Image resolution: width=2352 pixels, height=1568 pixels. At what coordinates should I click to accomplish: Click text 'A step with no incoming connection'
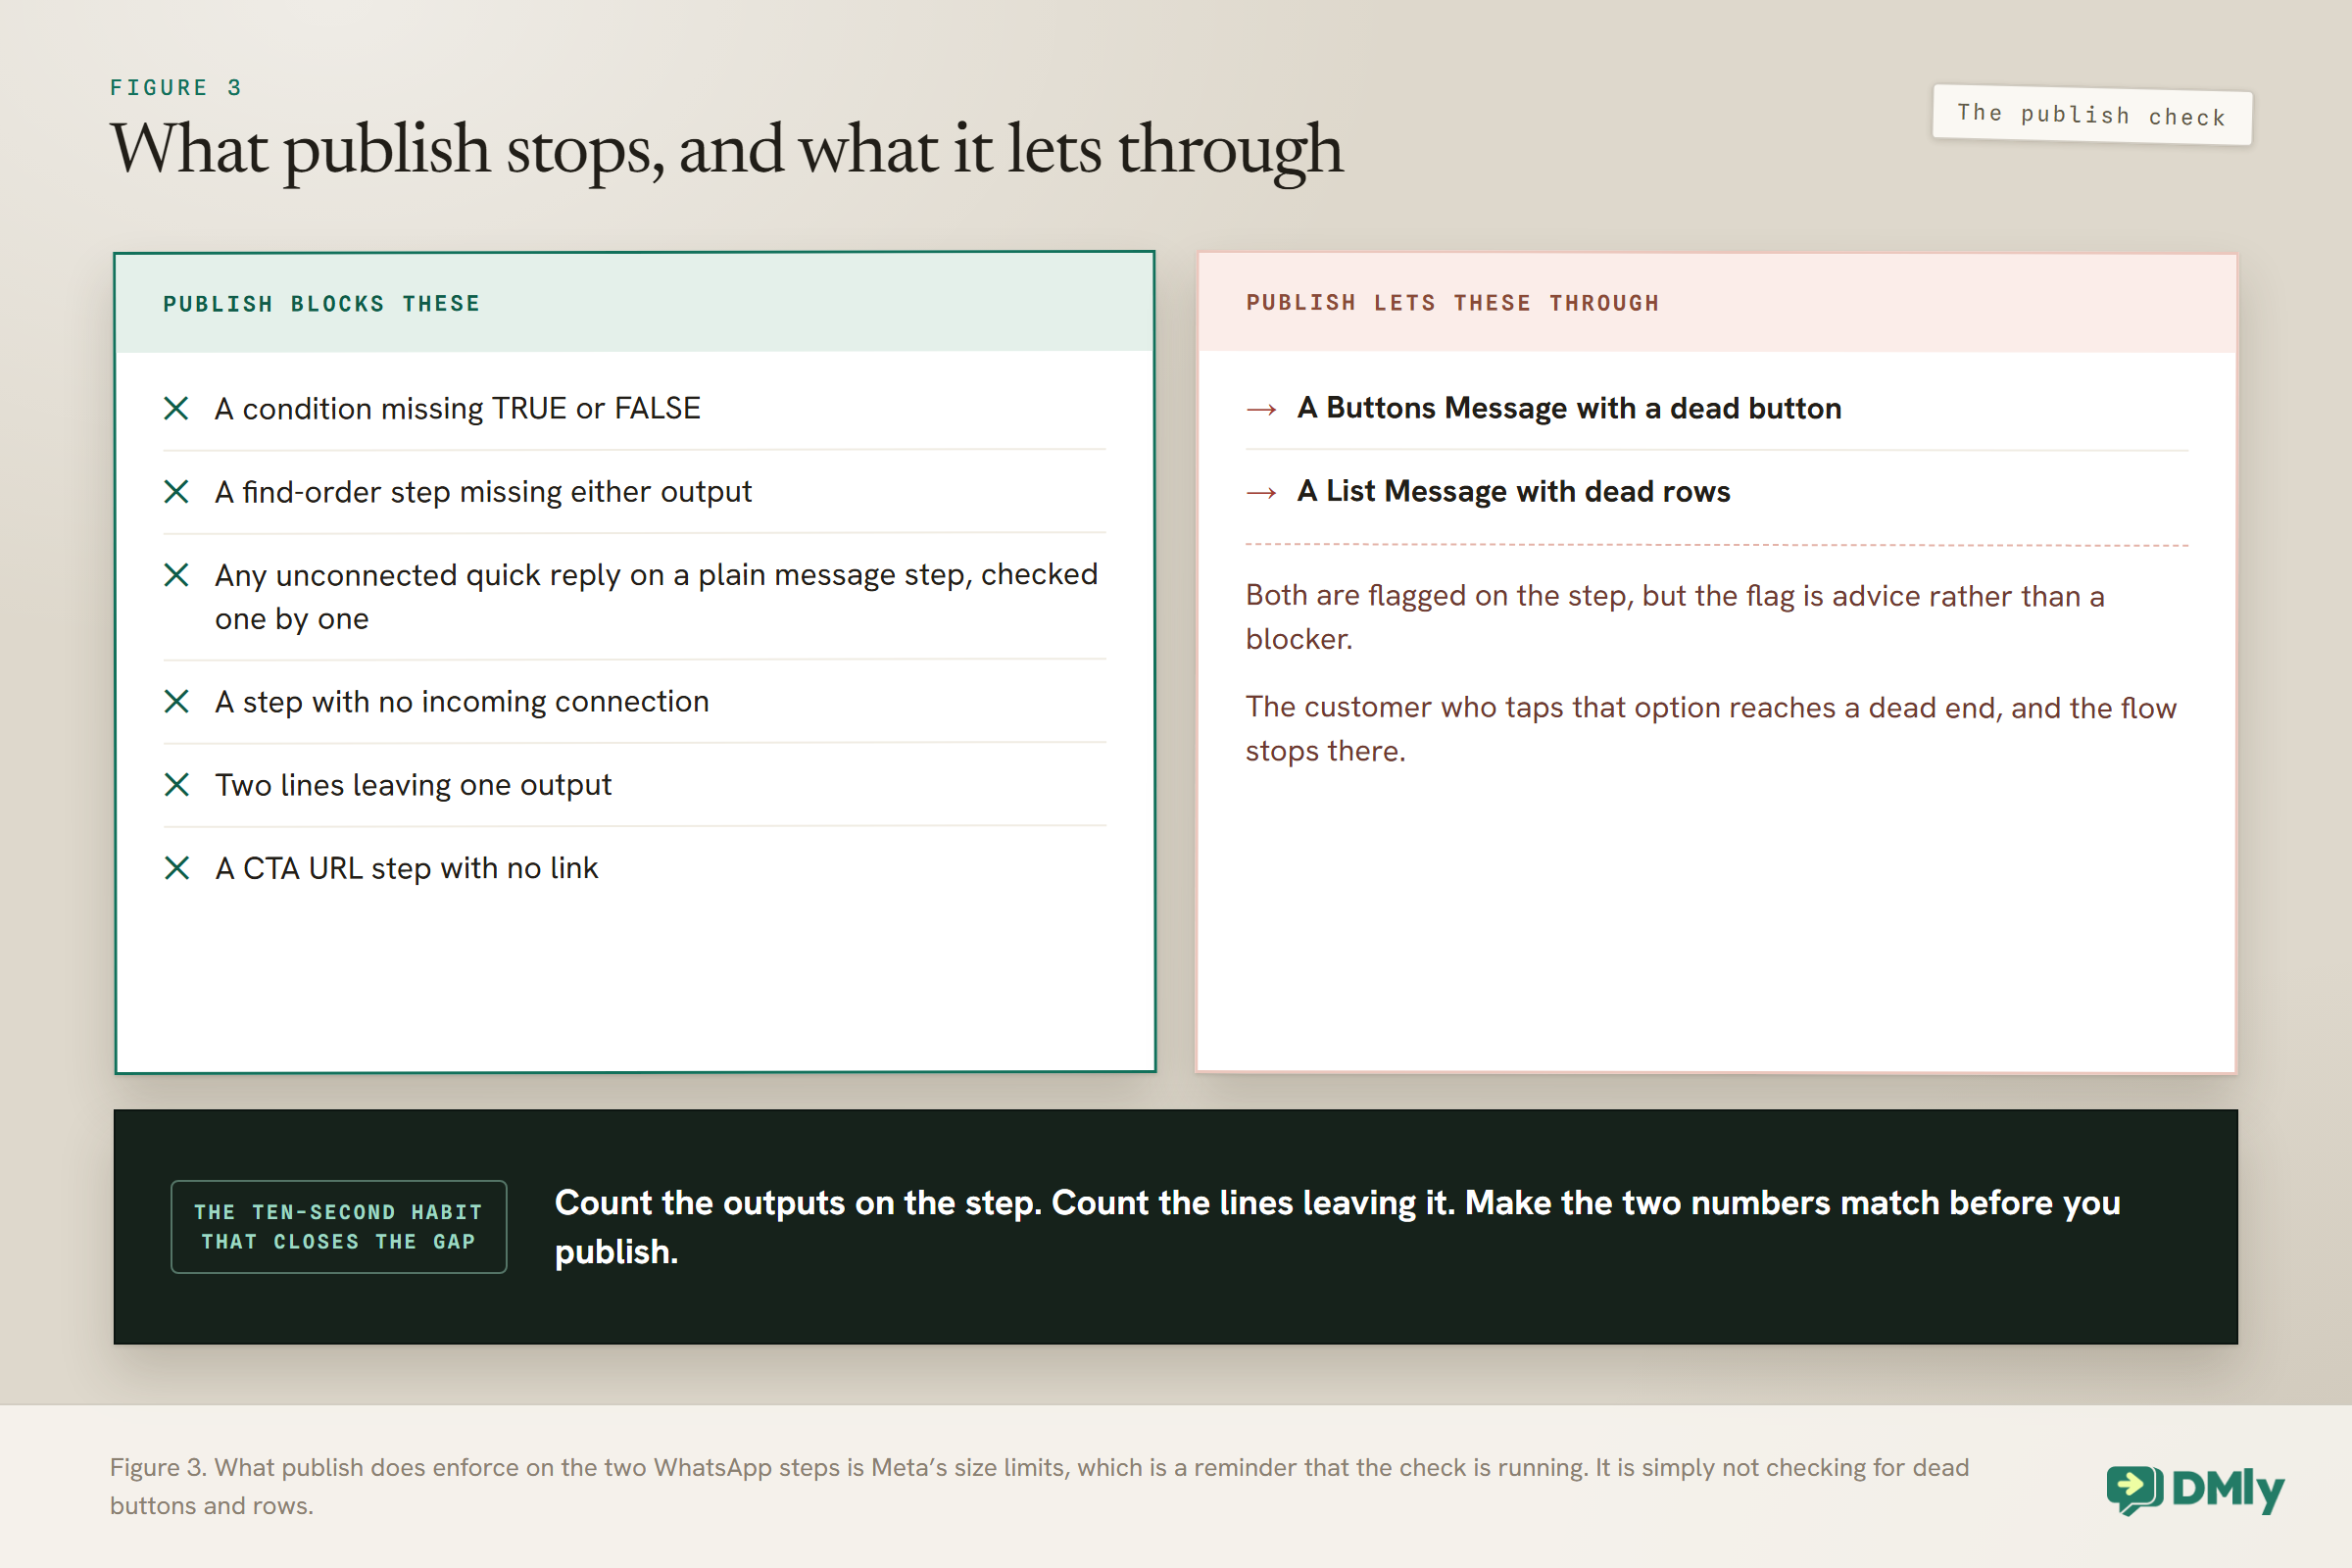(x=462, y=701)
